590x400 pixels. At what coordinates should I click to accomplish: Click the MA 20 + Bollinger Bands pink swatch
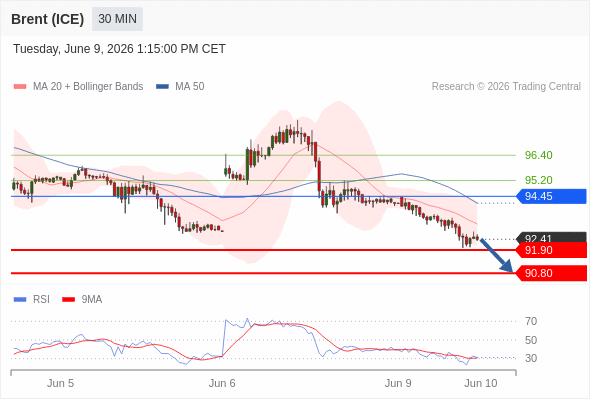pyautogui.click(x=20, y=87)
